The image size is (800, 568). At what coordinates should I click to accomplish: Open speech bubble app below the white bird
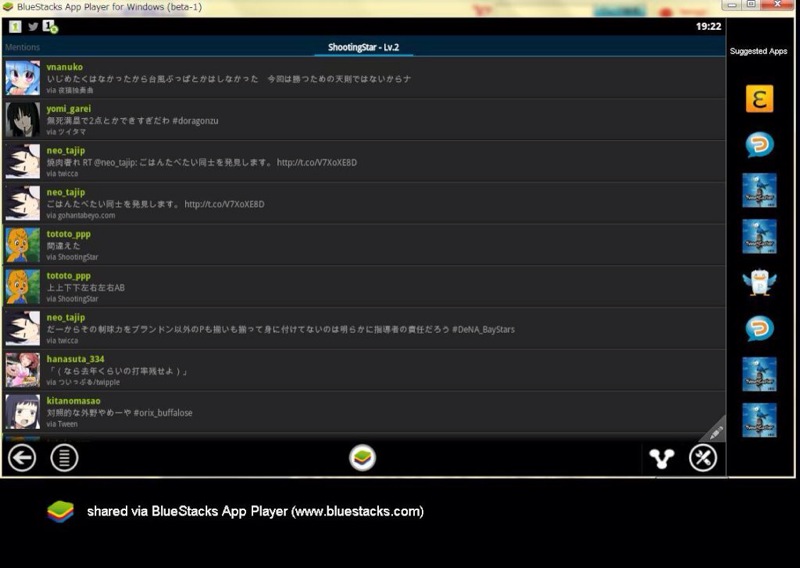pyautogui.click(x=759, y=328)
